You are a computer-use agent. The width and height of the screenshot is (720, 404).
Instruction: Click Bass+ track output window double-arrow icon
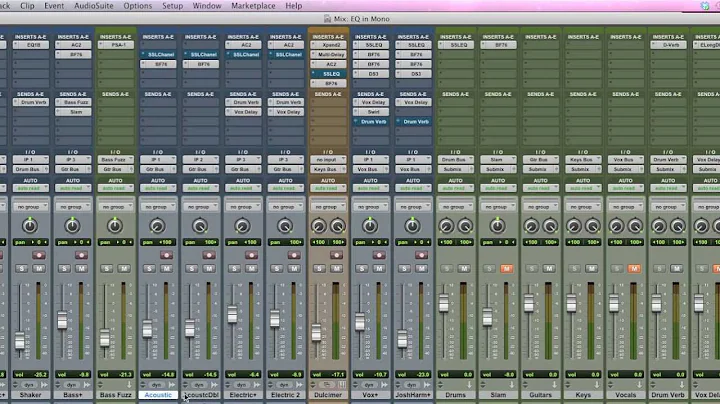(87, 385)
